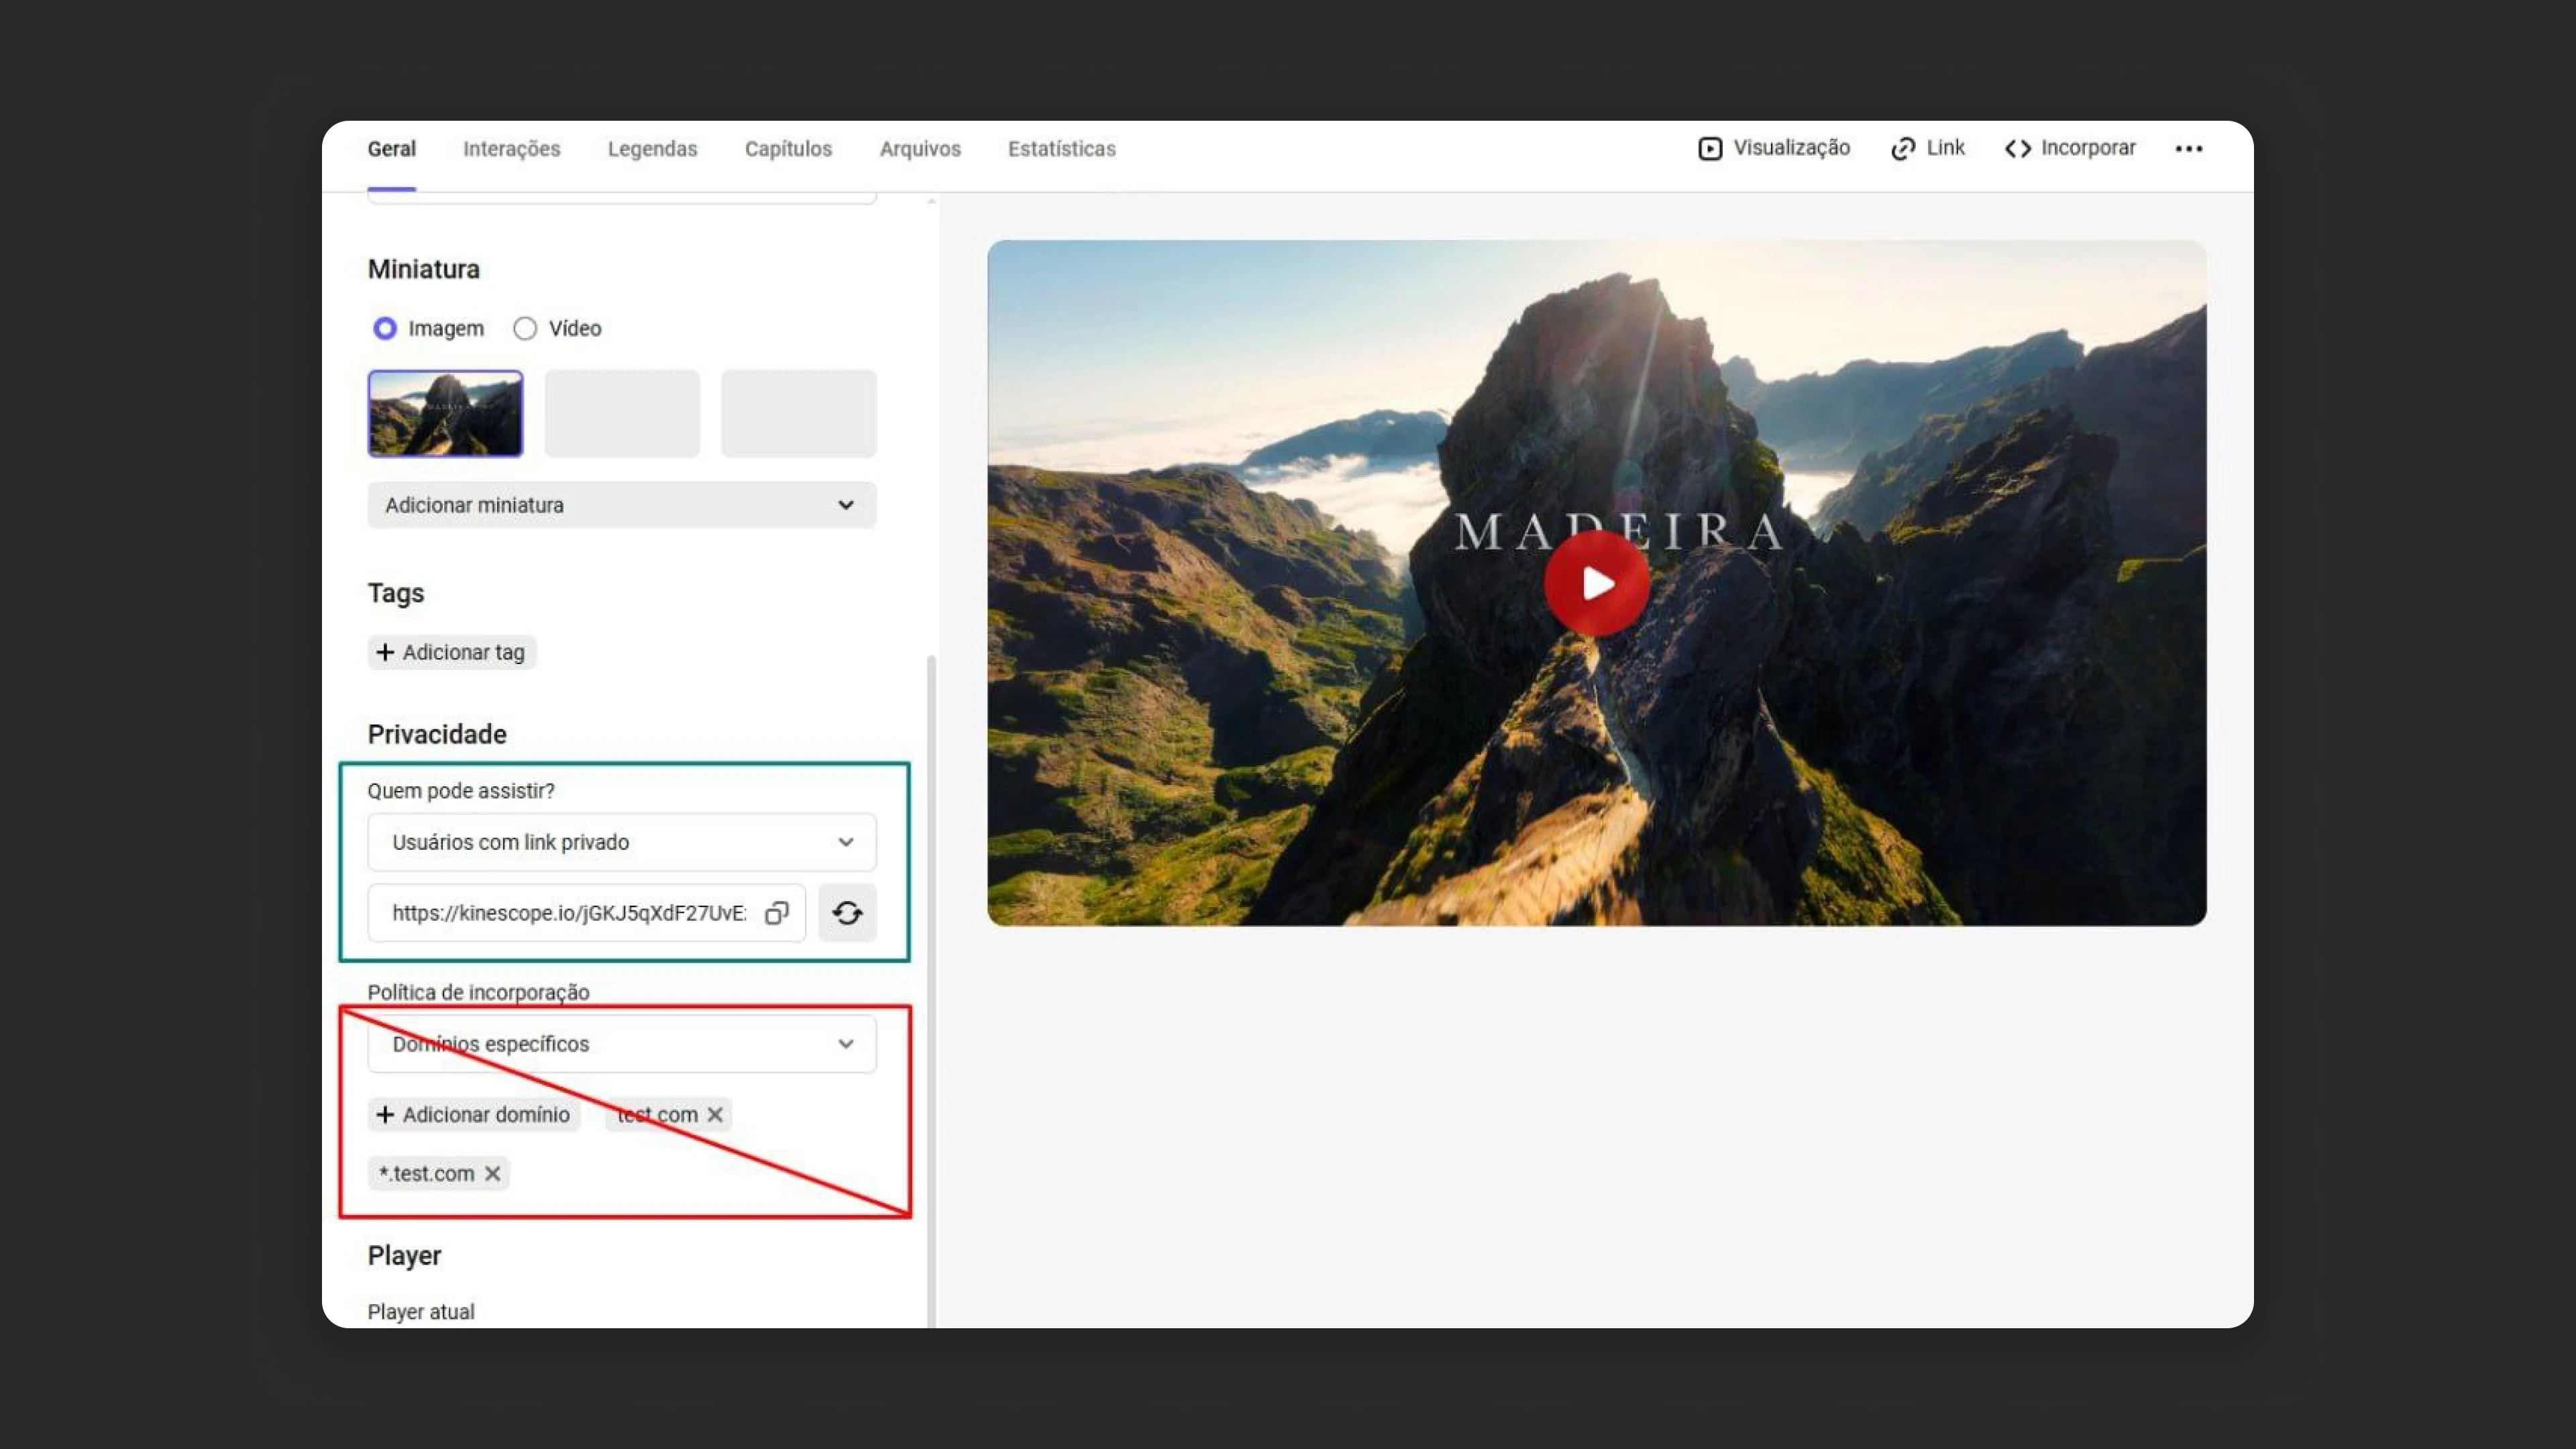Screen dimensions: 2576x1449
Task: Select the Madeira mountain thumbnail
Action: pos(446,414)
